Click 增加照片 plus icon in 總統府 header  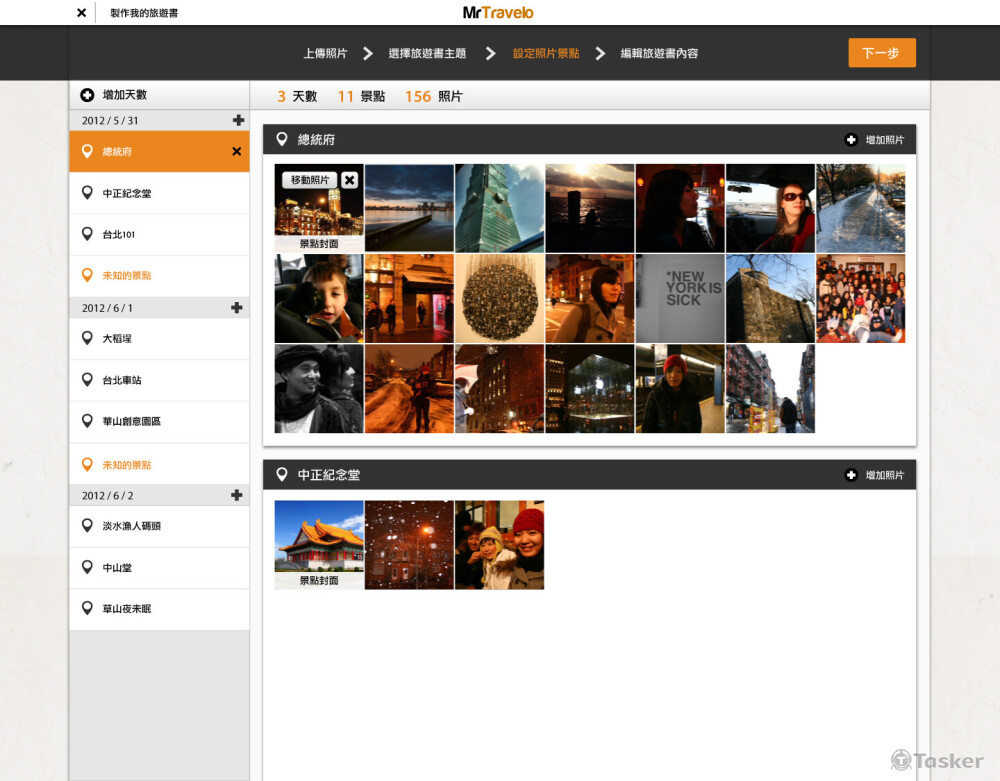point(851,140)
